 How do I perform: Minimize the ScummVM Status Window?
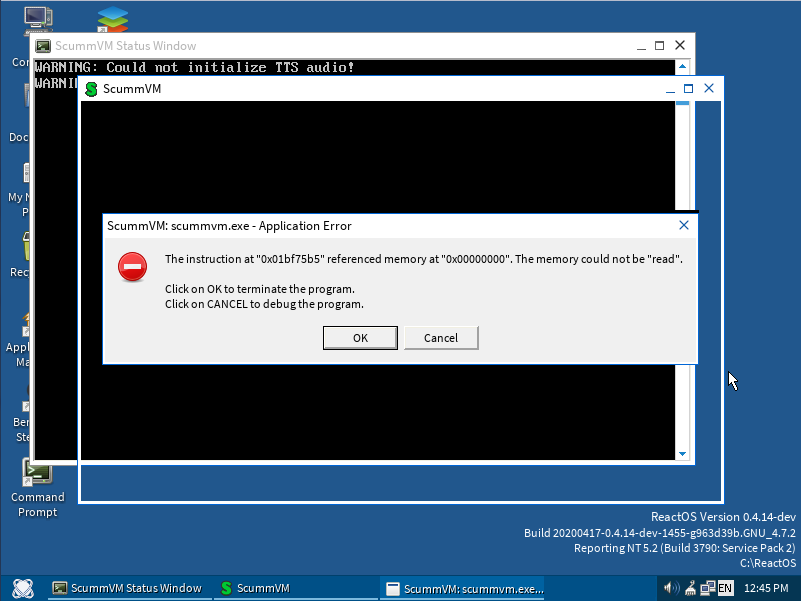[641, 46]
